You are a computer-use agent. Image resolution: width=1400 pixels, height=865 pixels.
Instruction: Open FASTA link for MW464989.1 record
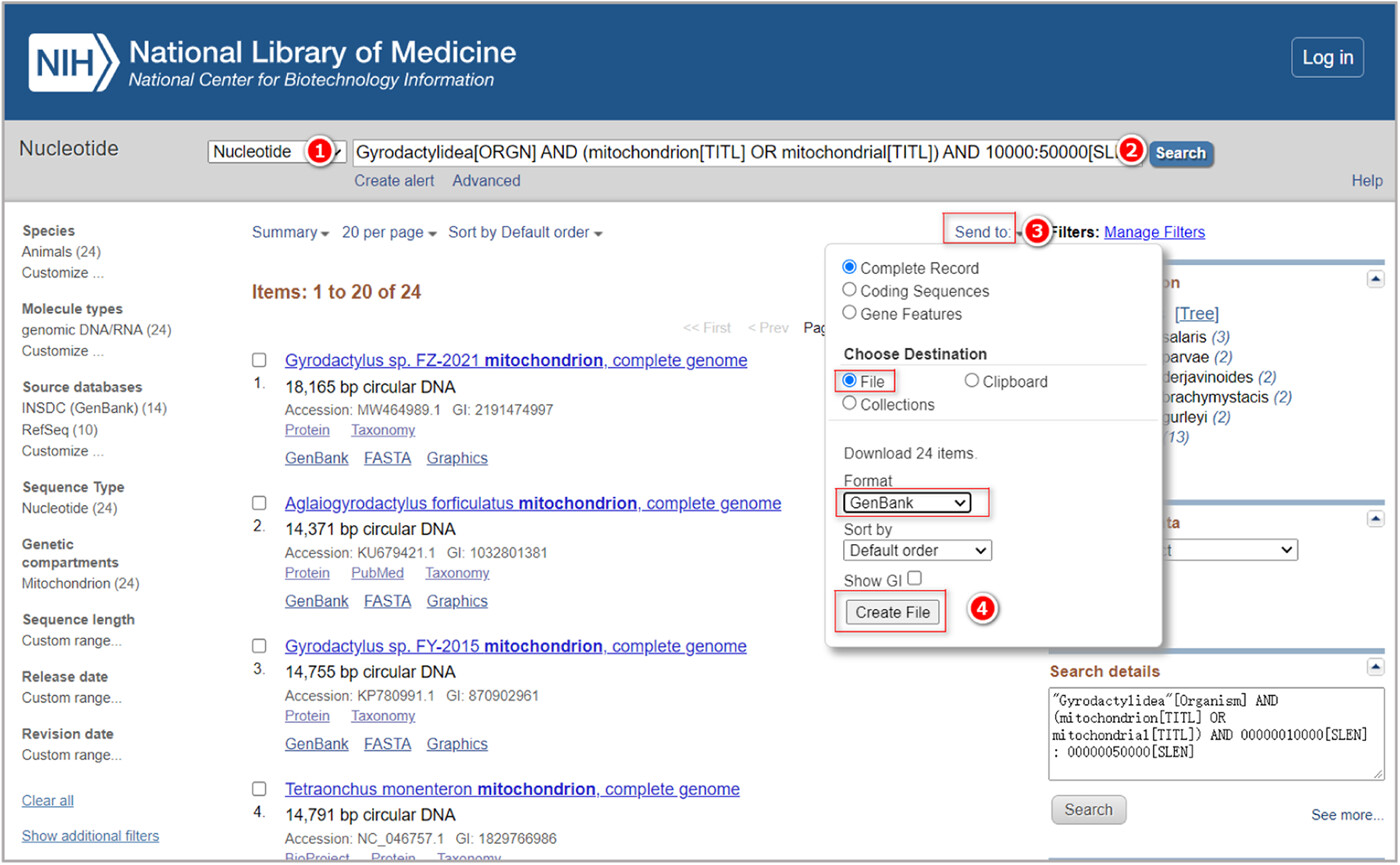point(388,458)
